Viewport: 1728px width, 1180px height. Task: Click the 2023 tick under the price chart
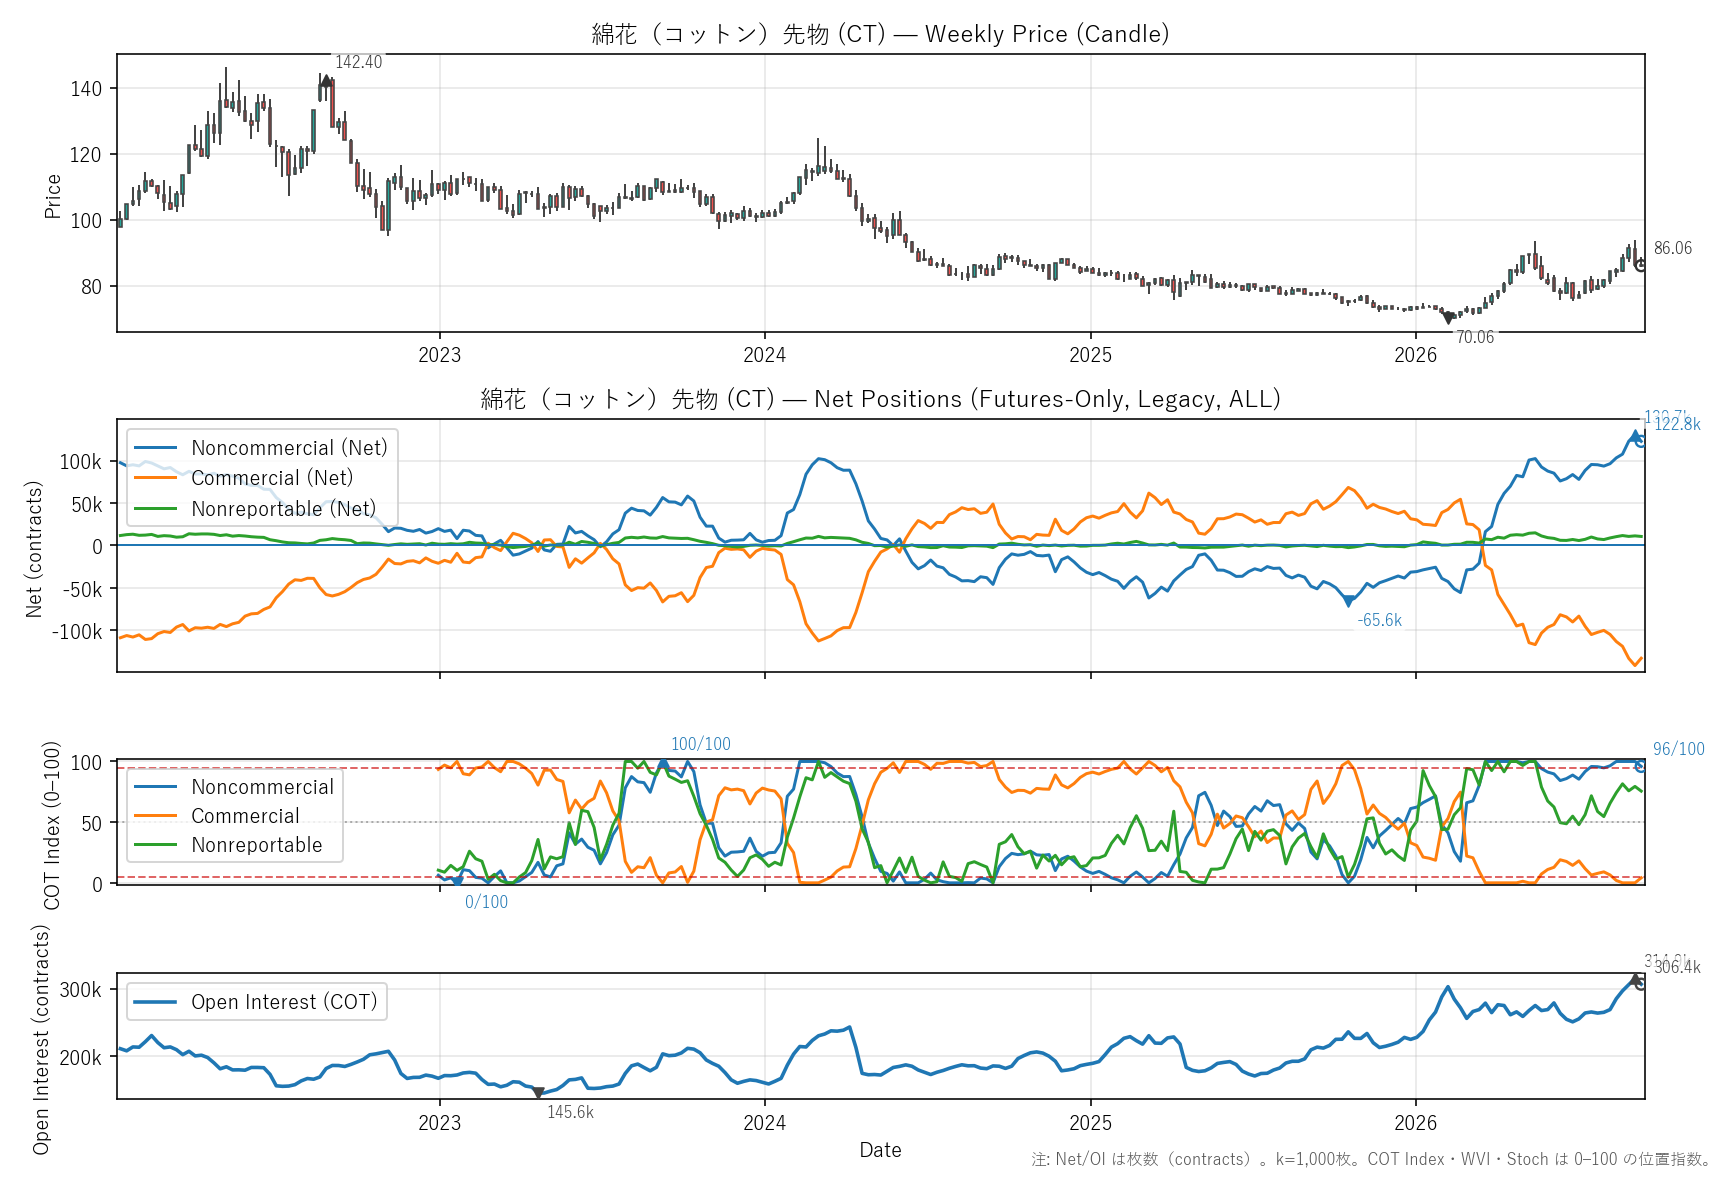coord(439,354)
